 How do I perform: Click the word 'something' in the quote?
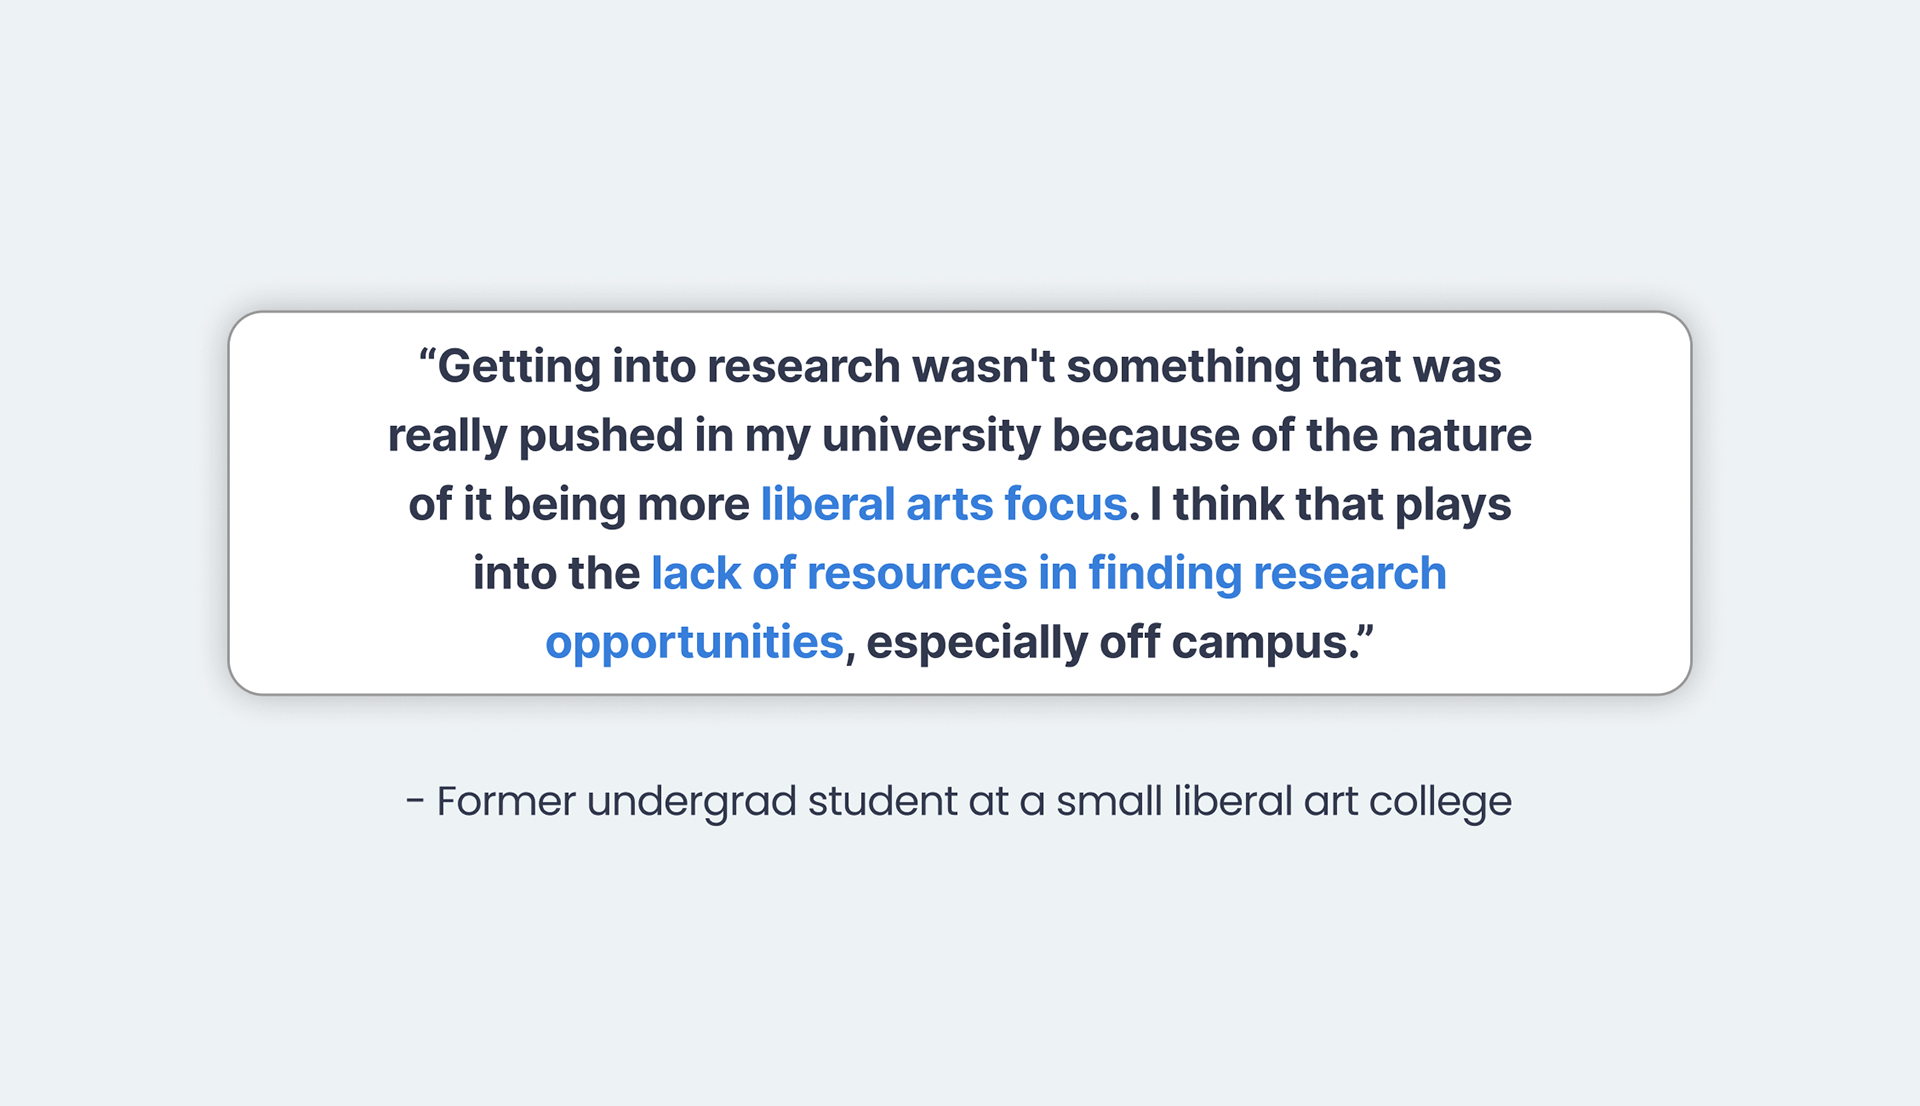pyautogui.click(x=1183, y=367)
